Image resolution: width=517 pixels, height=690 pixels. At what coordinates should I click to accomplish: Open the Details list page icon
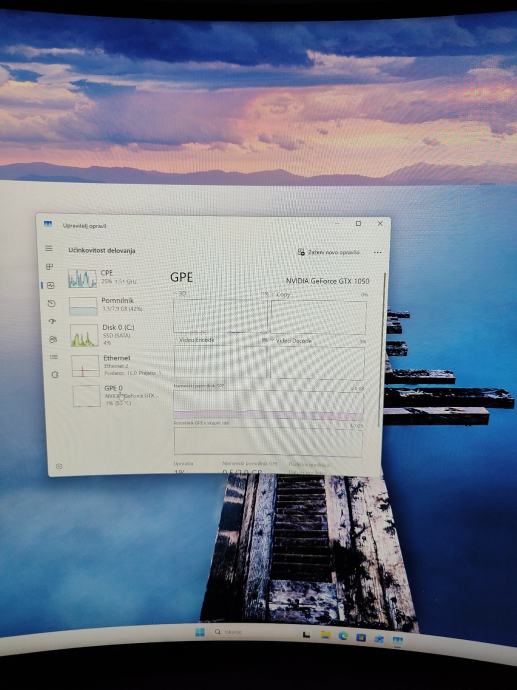54,357
